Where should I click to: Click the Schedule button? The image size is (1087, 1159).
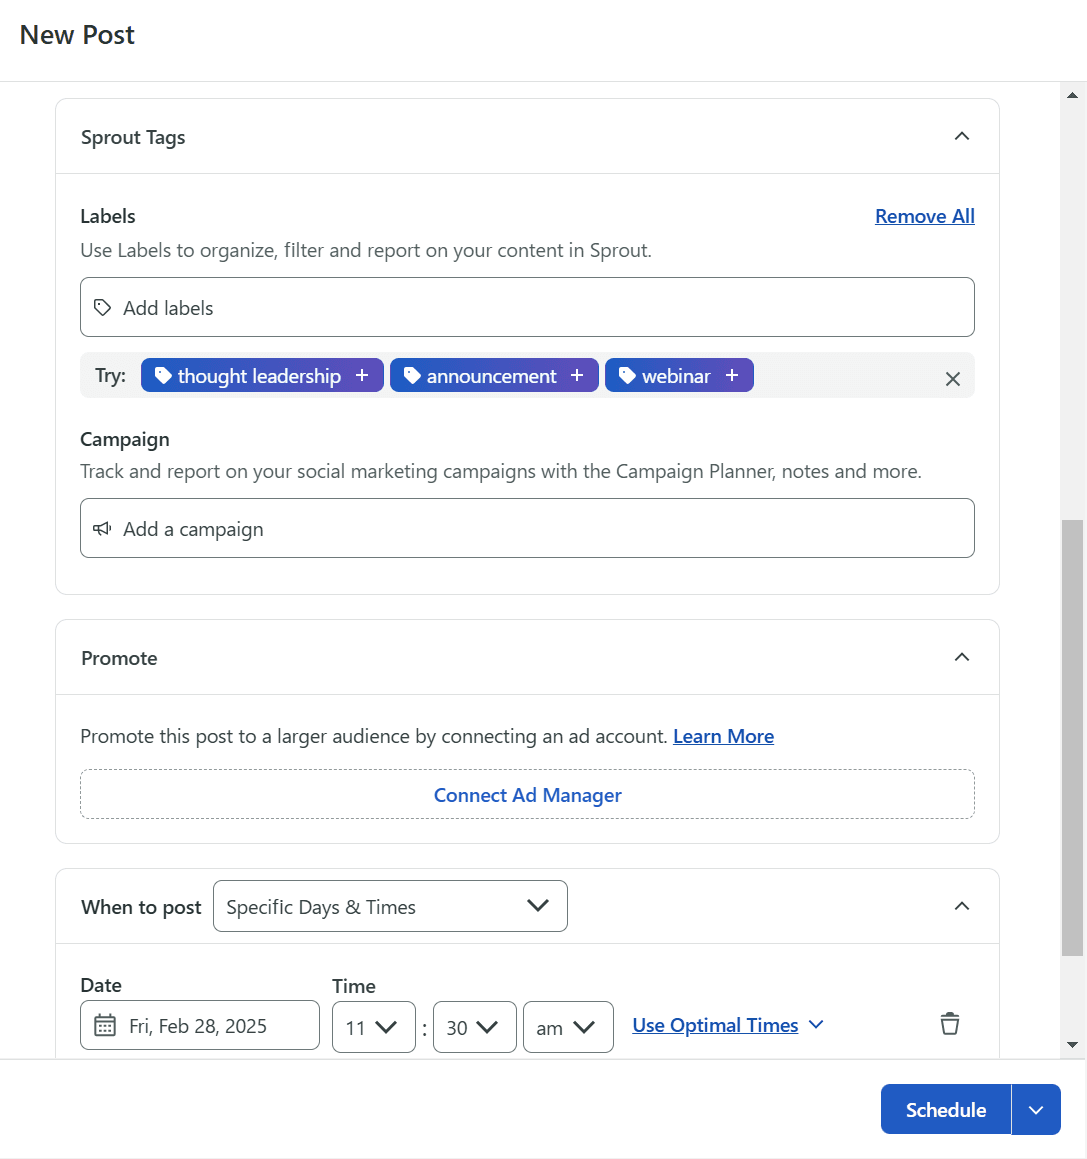coord(945,1110)
